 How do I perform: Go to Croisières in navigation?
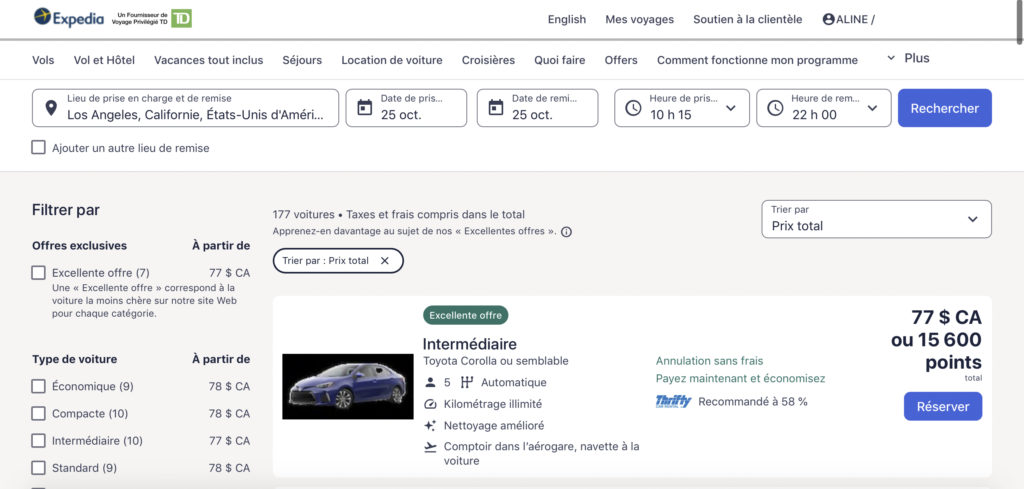[488, 60]
